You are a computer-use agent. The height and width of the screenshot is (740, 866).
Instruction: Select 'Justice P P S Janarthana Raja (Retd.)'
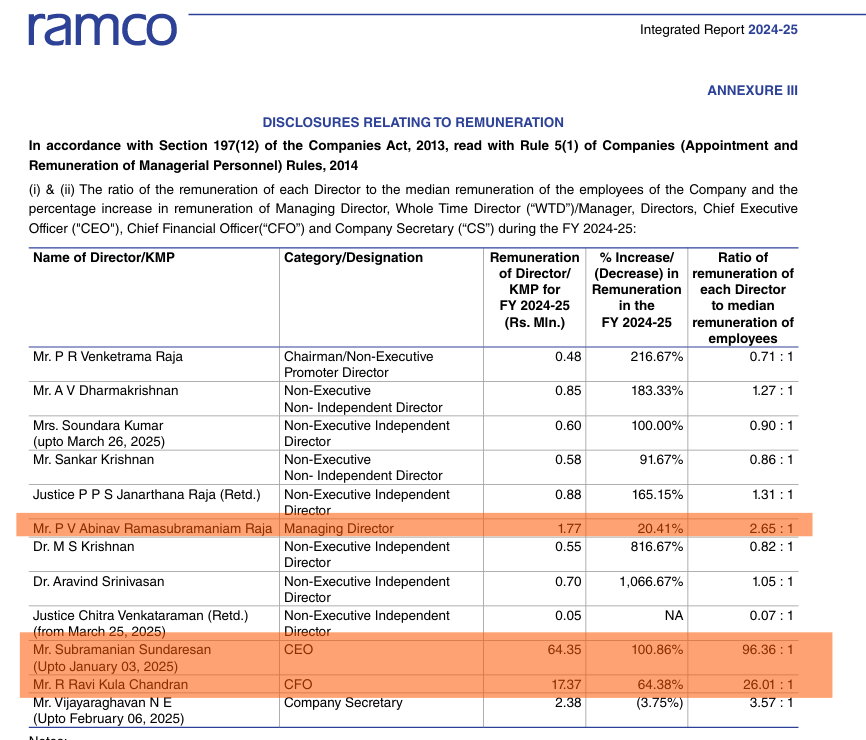click(x=146, y=495)
